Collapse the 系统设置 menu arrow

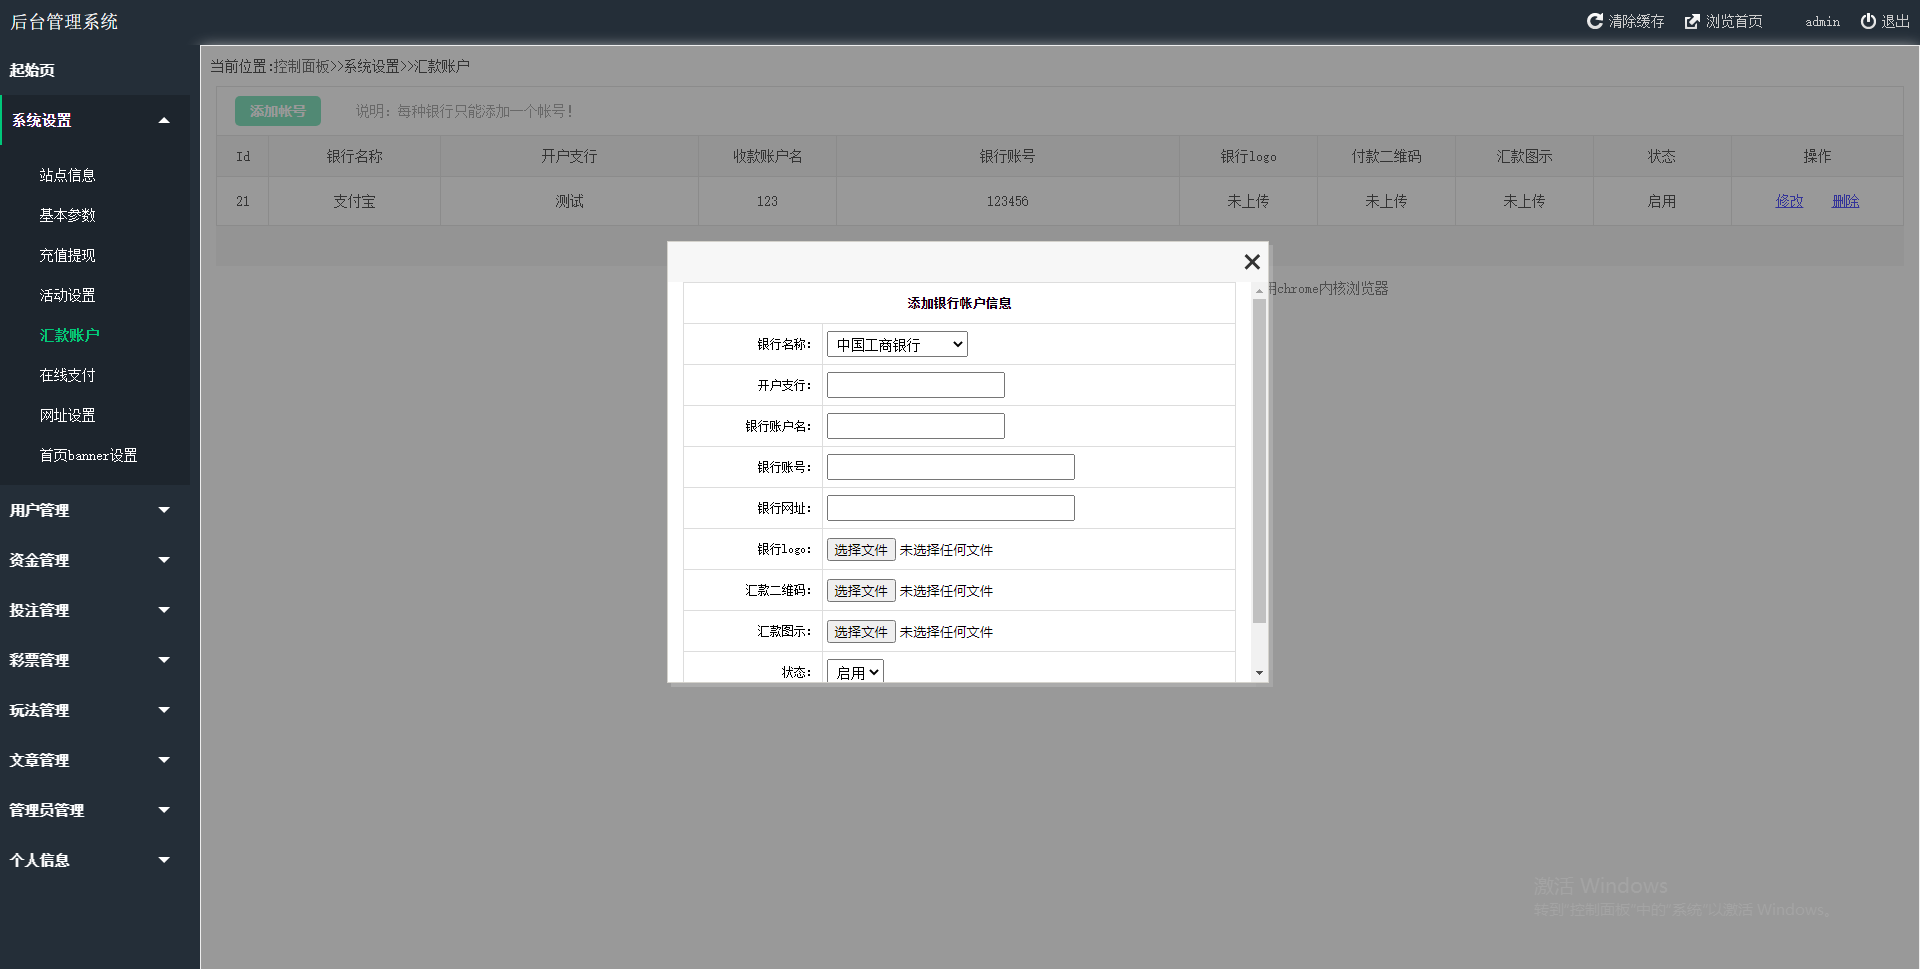click(164, 121)
